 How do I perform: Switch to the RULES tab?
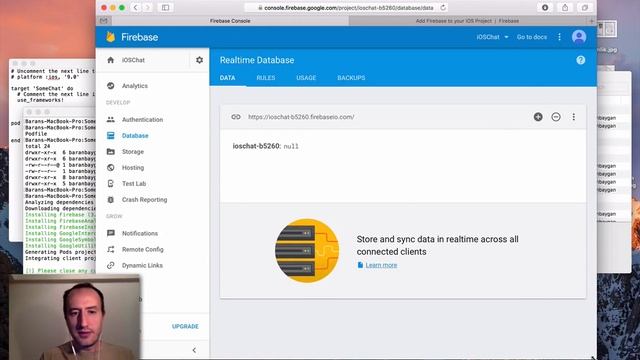coord(266,78)
